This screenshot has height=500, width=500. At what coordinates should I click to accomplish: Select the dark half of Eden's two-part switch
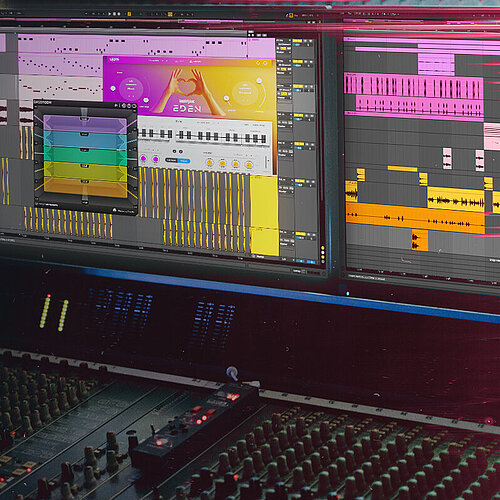(172, 160)
